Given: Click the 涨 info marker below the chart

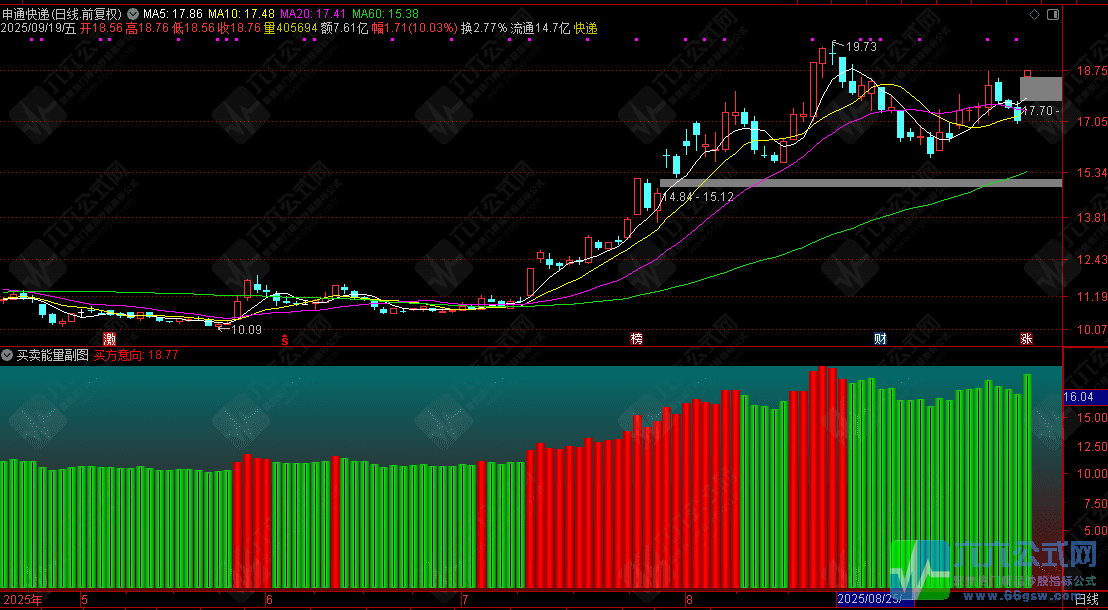Looking at the screenshot, I should click(1026, 339).
